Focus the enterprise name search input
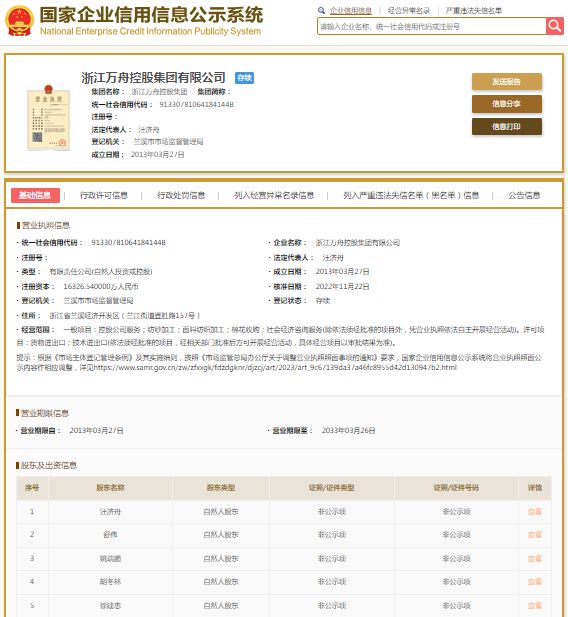Viewport: 568px width, 617px height. [431, 26]
